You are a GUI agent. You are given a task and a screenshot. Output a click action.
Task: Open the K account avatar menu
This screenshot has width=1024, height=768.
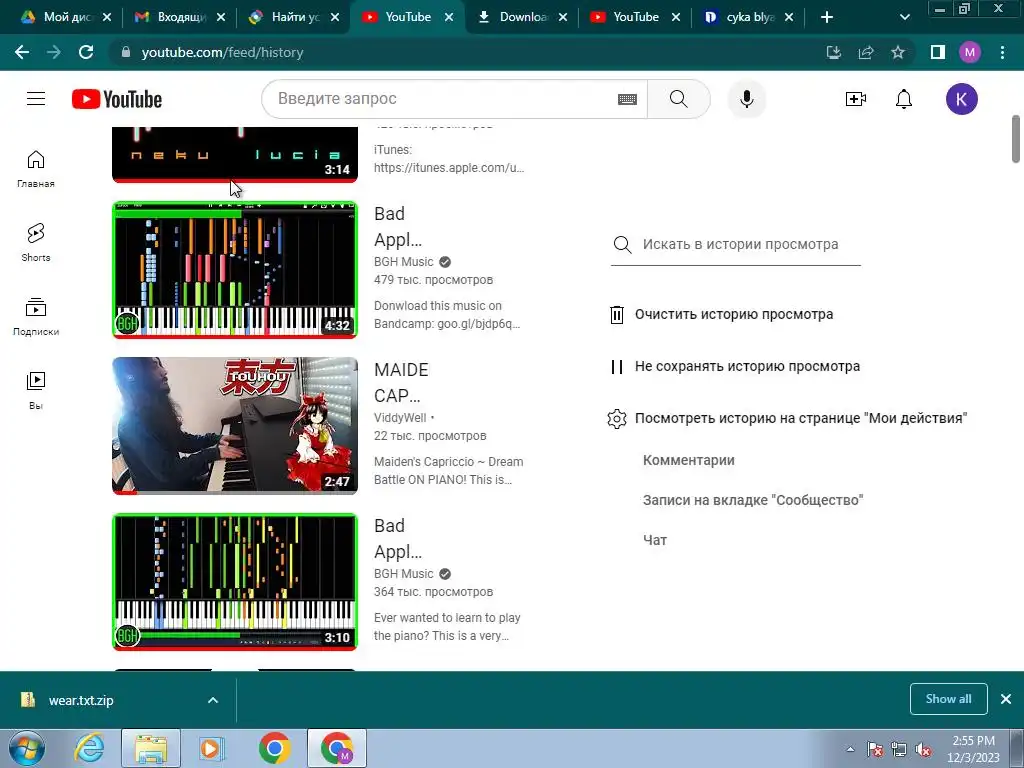[x=961, y=99]
